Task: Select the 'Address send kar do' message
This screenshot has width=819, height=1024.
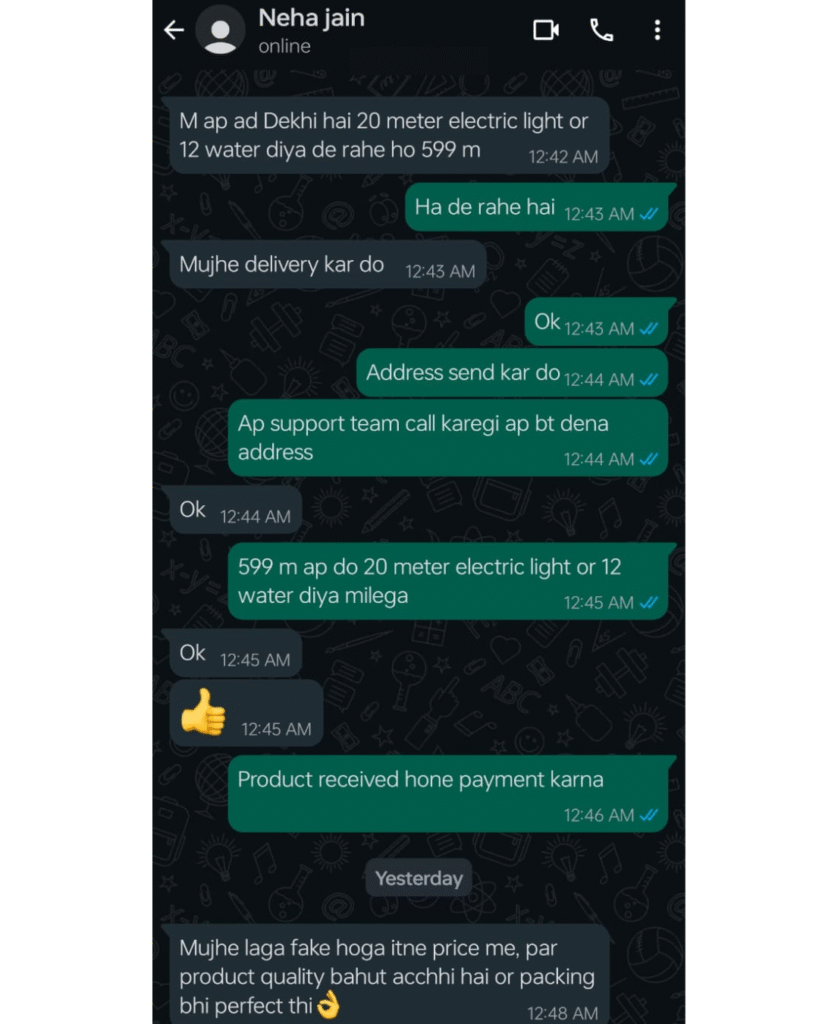Action: (x=512, y=373)
